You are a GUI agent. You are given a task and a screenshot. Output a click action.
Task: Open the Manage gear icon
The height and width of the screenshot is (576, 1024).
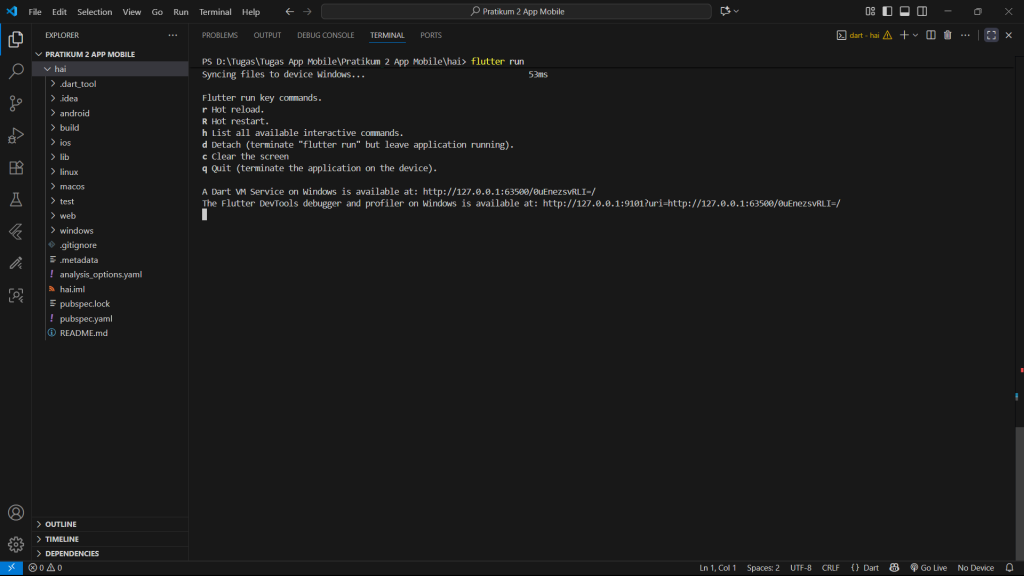(x=16, y=545)
